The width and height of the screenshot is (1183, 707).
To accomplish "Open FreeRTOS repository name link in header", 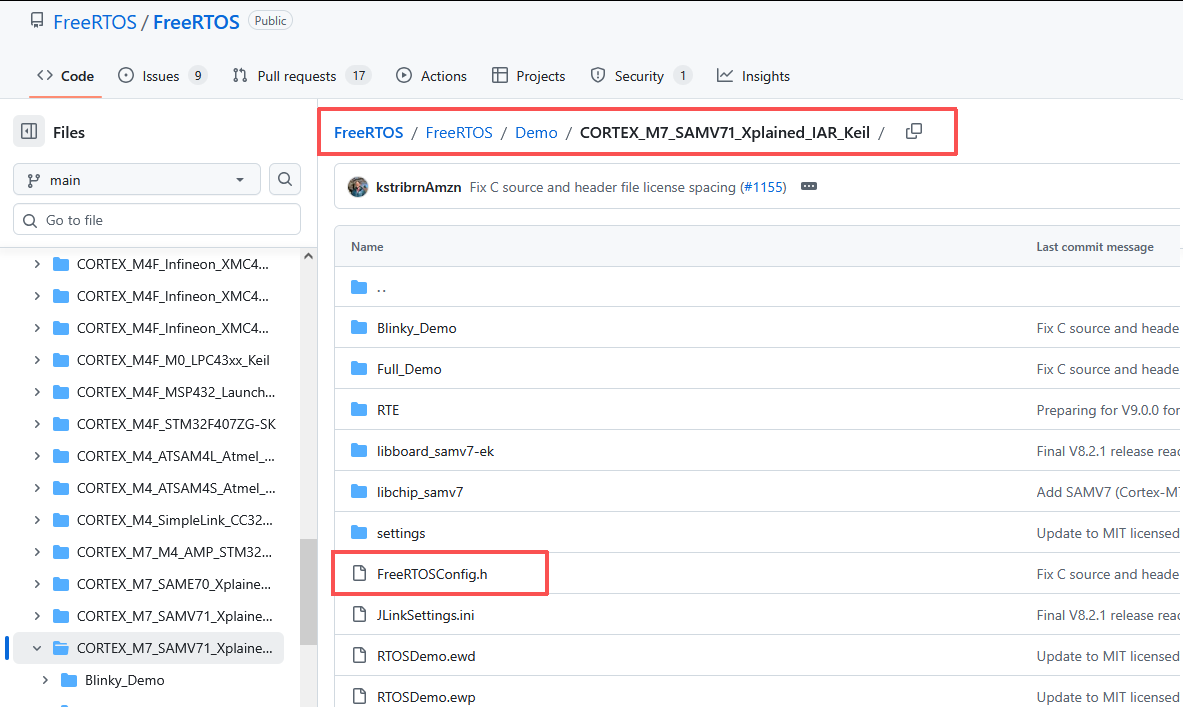I will click(x=196, y=22).
